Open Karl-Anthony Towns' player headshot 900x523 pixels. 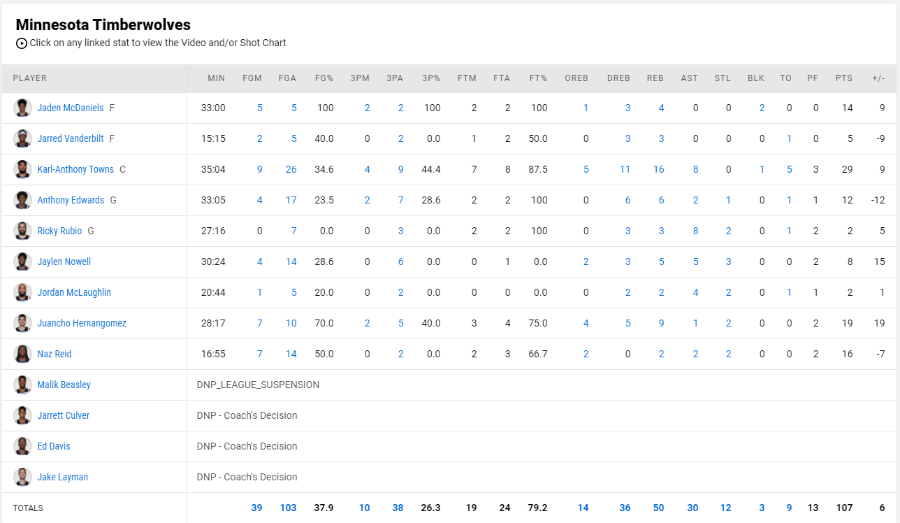point(22,169)
